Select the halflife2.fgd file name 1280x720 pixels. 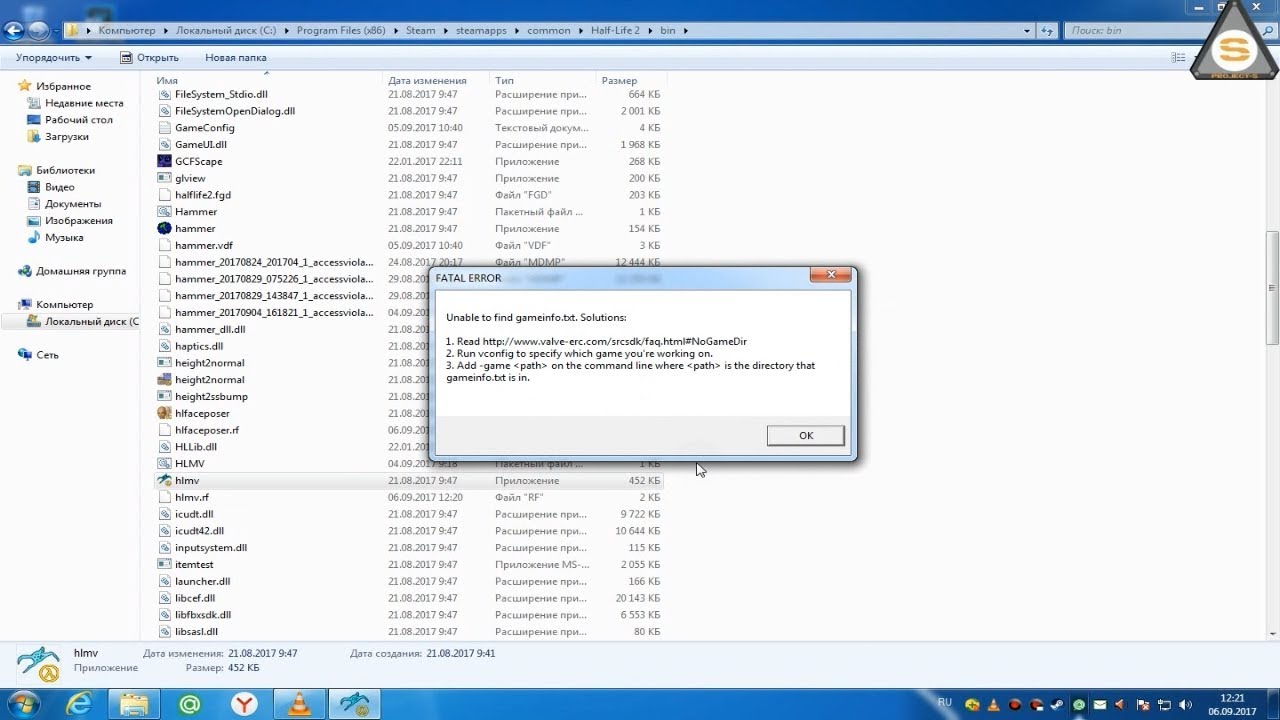point(202,195)
